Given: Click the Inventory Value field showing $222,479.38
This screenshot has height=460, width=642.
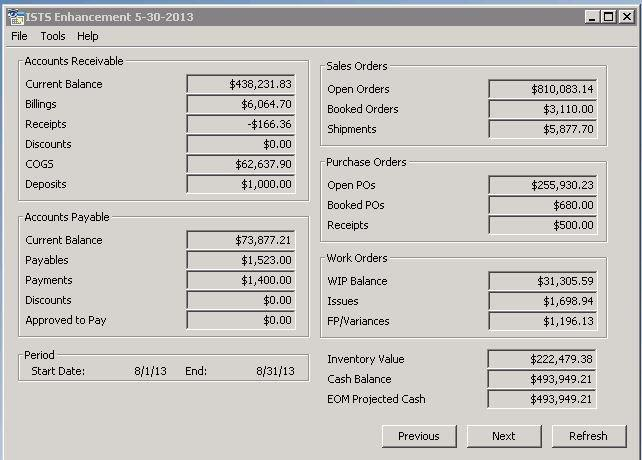Looking at the screenshot, I should [x=542, y=359].
